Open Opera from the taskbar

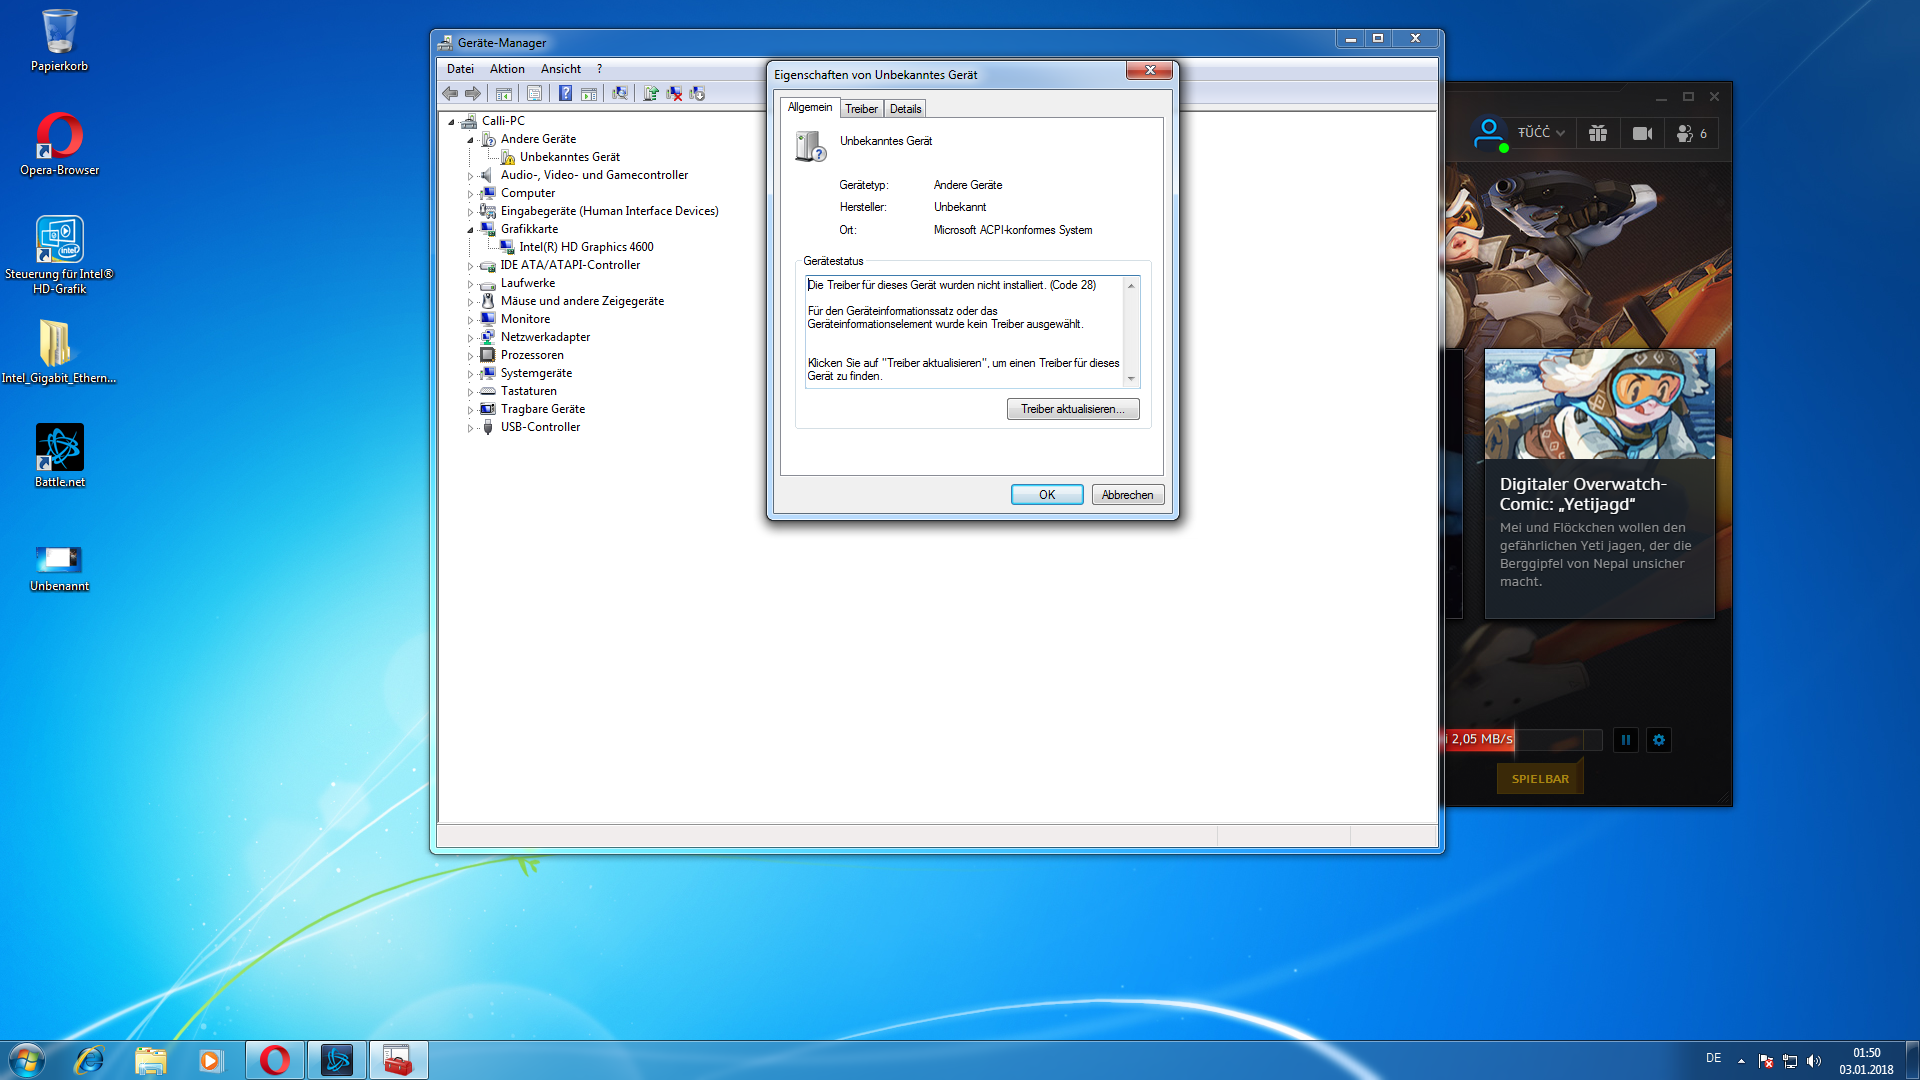point(275,1060)
